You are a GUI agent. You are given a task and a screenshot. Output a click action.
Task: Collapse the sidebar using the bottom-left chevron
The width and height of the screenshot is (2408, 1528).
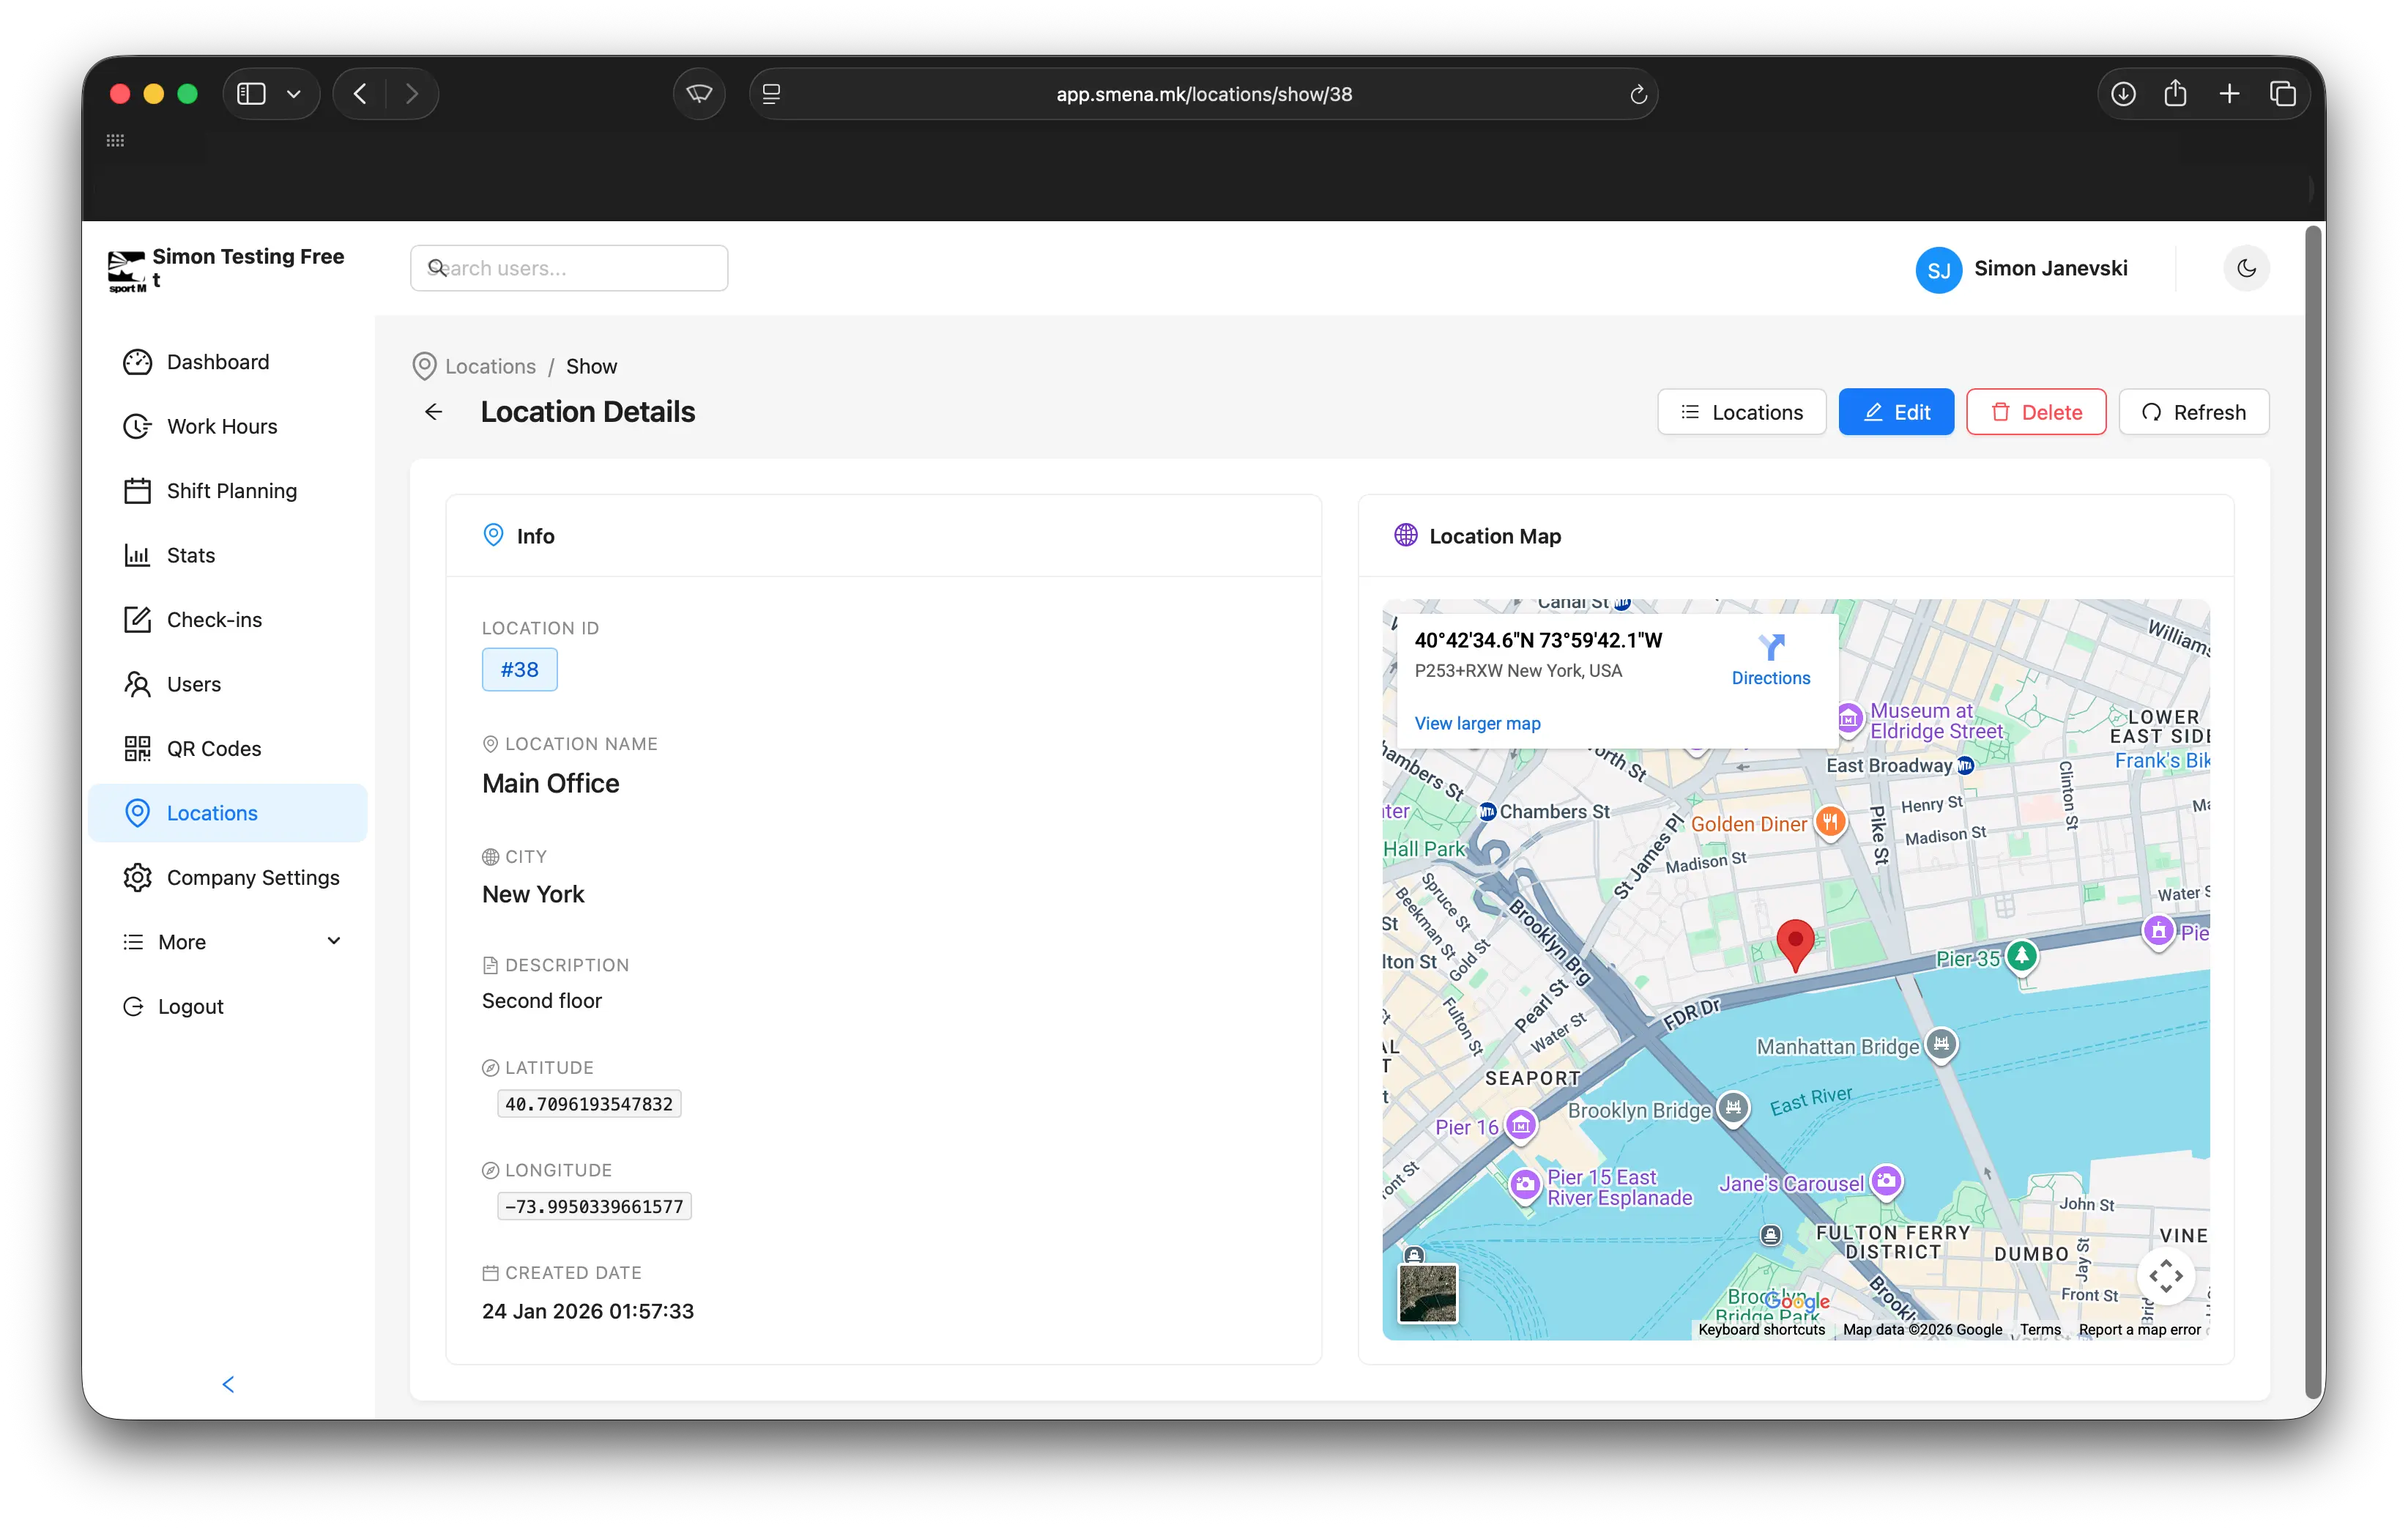pos(228,1384)
